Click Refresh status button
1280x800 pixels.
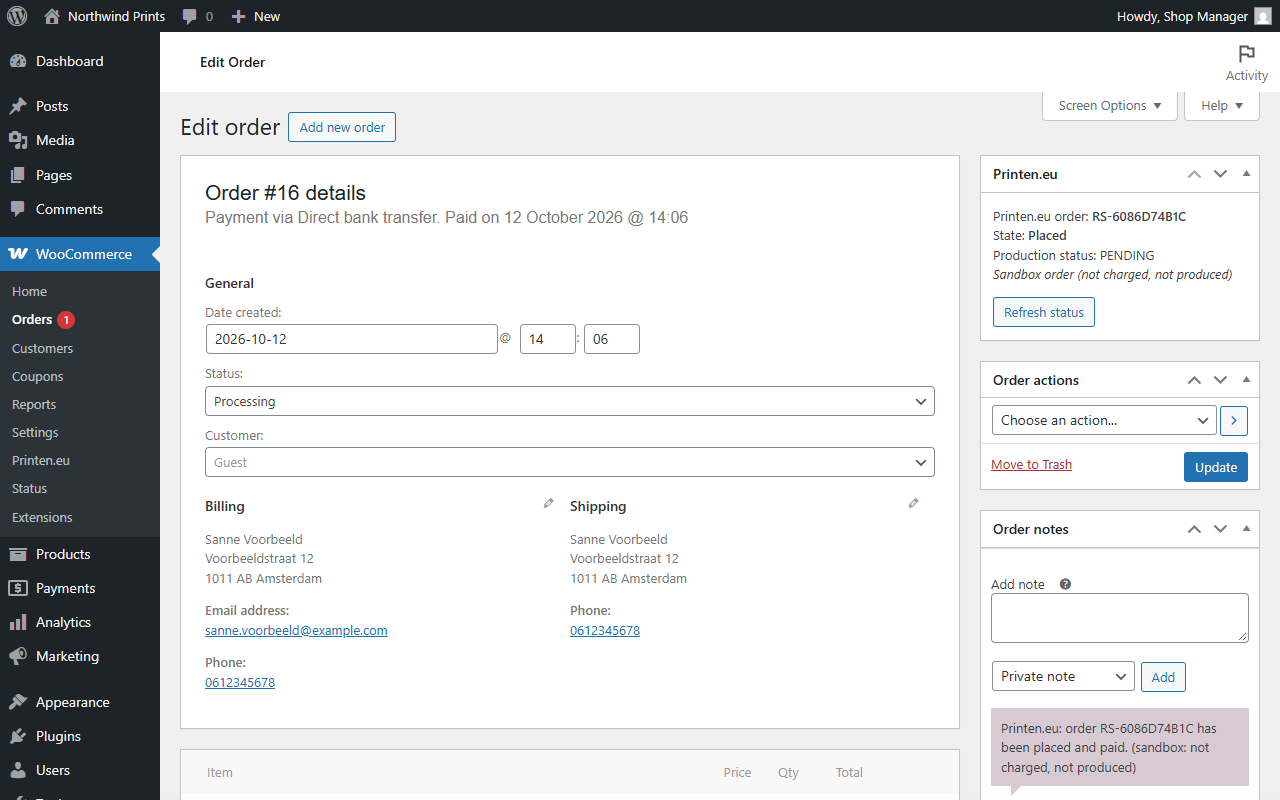pos(1044,312)
